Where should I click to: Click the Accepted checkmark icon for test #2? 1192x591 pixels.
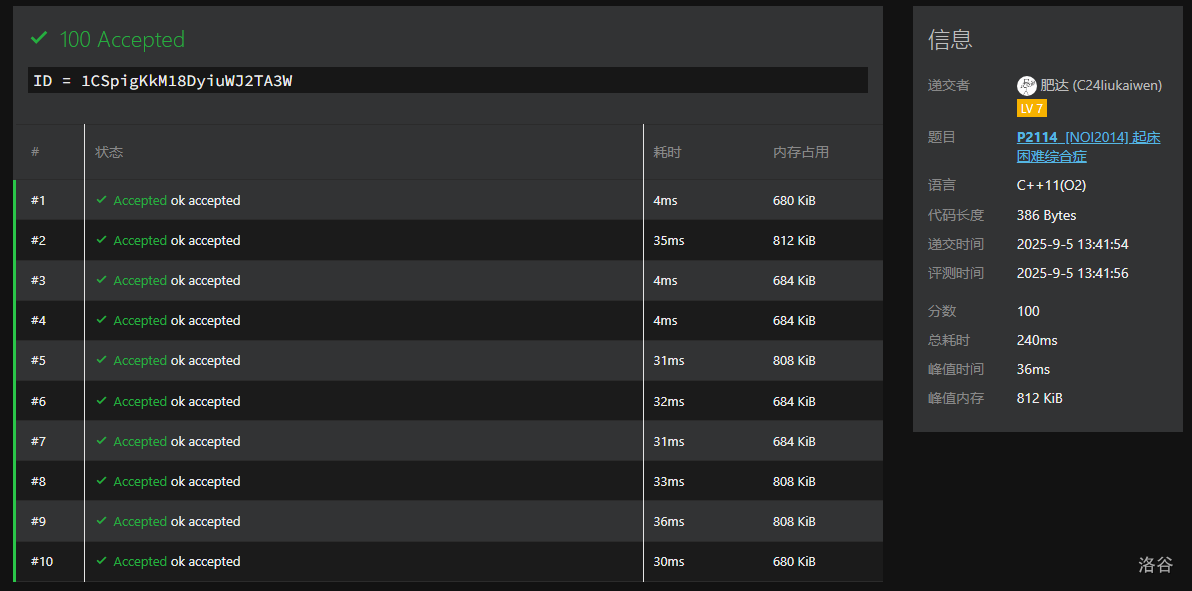tap(102, 240)
